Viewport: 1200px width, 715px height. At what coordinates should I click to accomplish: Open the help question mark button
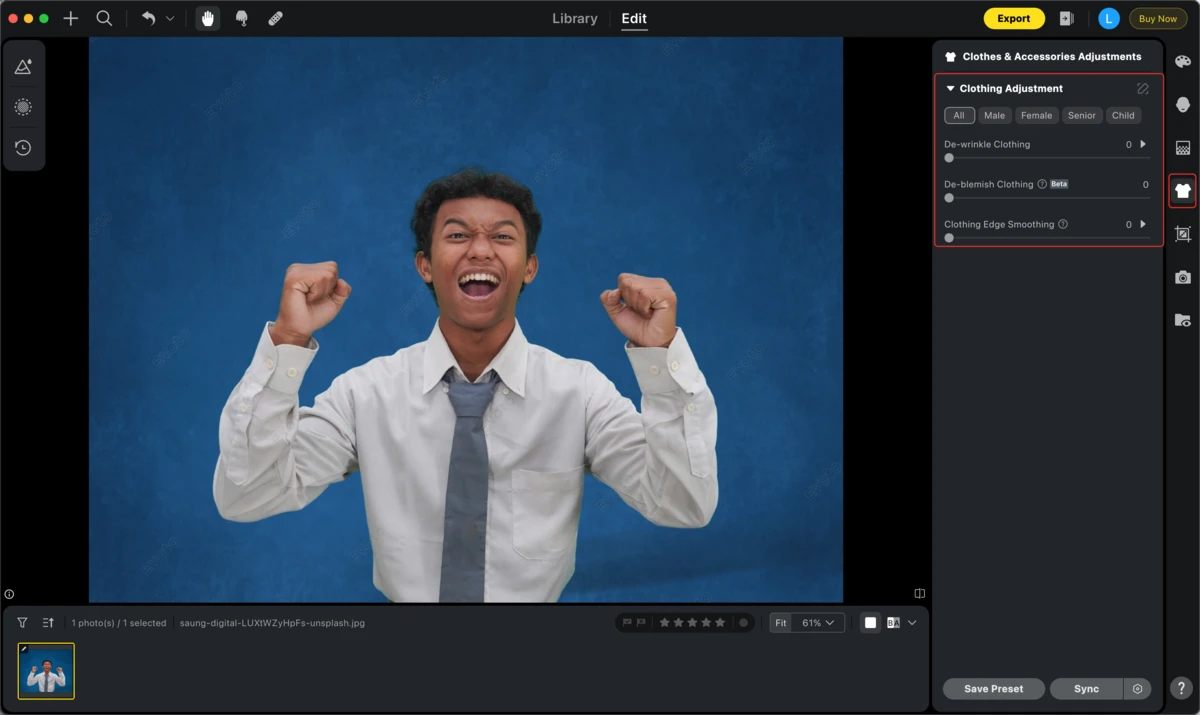(x=1181, y=689)
